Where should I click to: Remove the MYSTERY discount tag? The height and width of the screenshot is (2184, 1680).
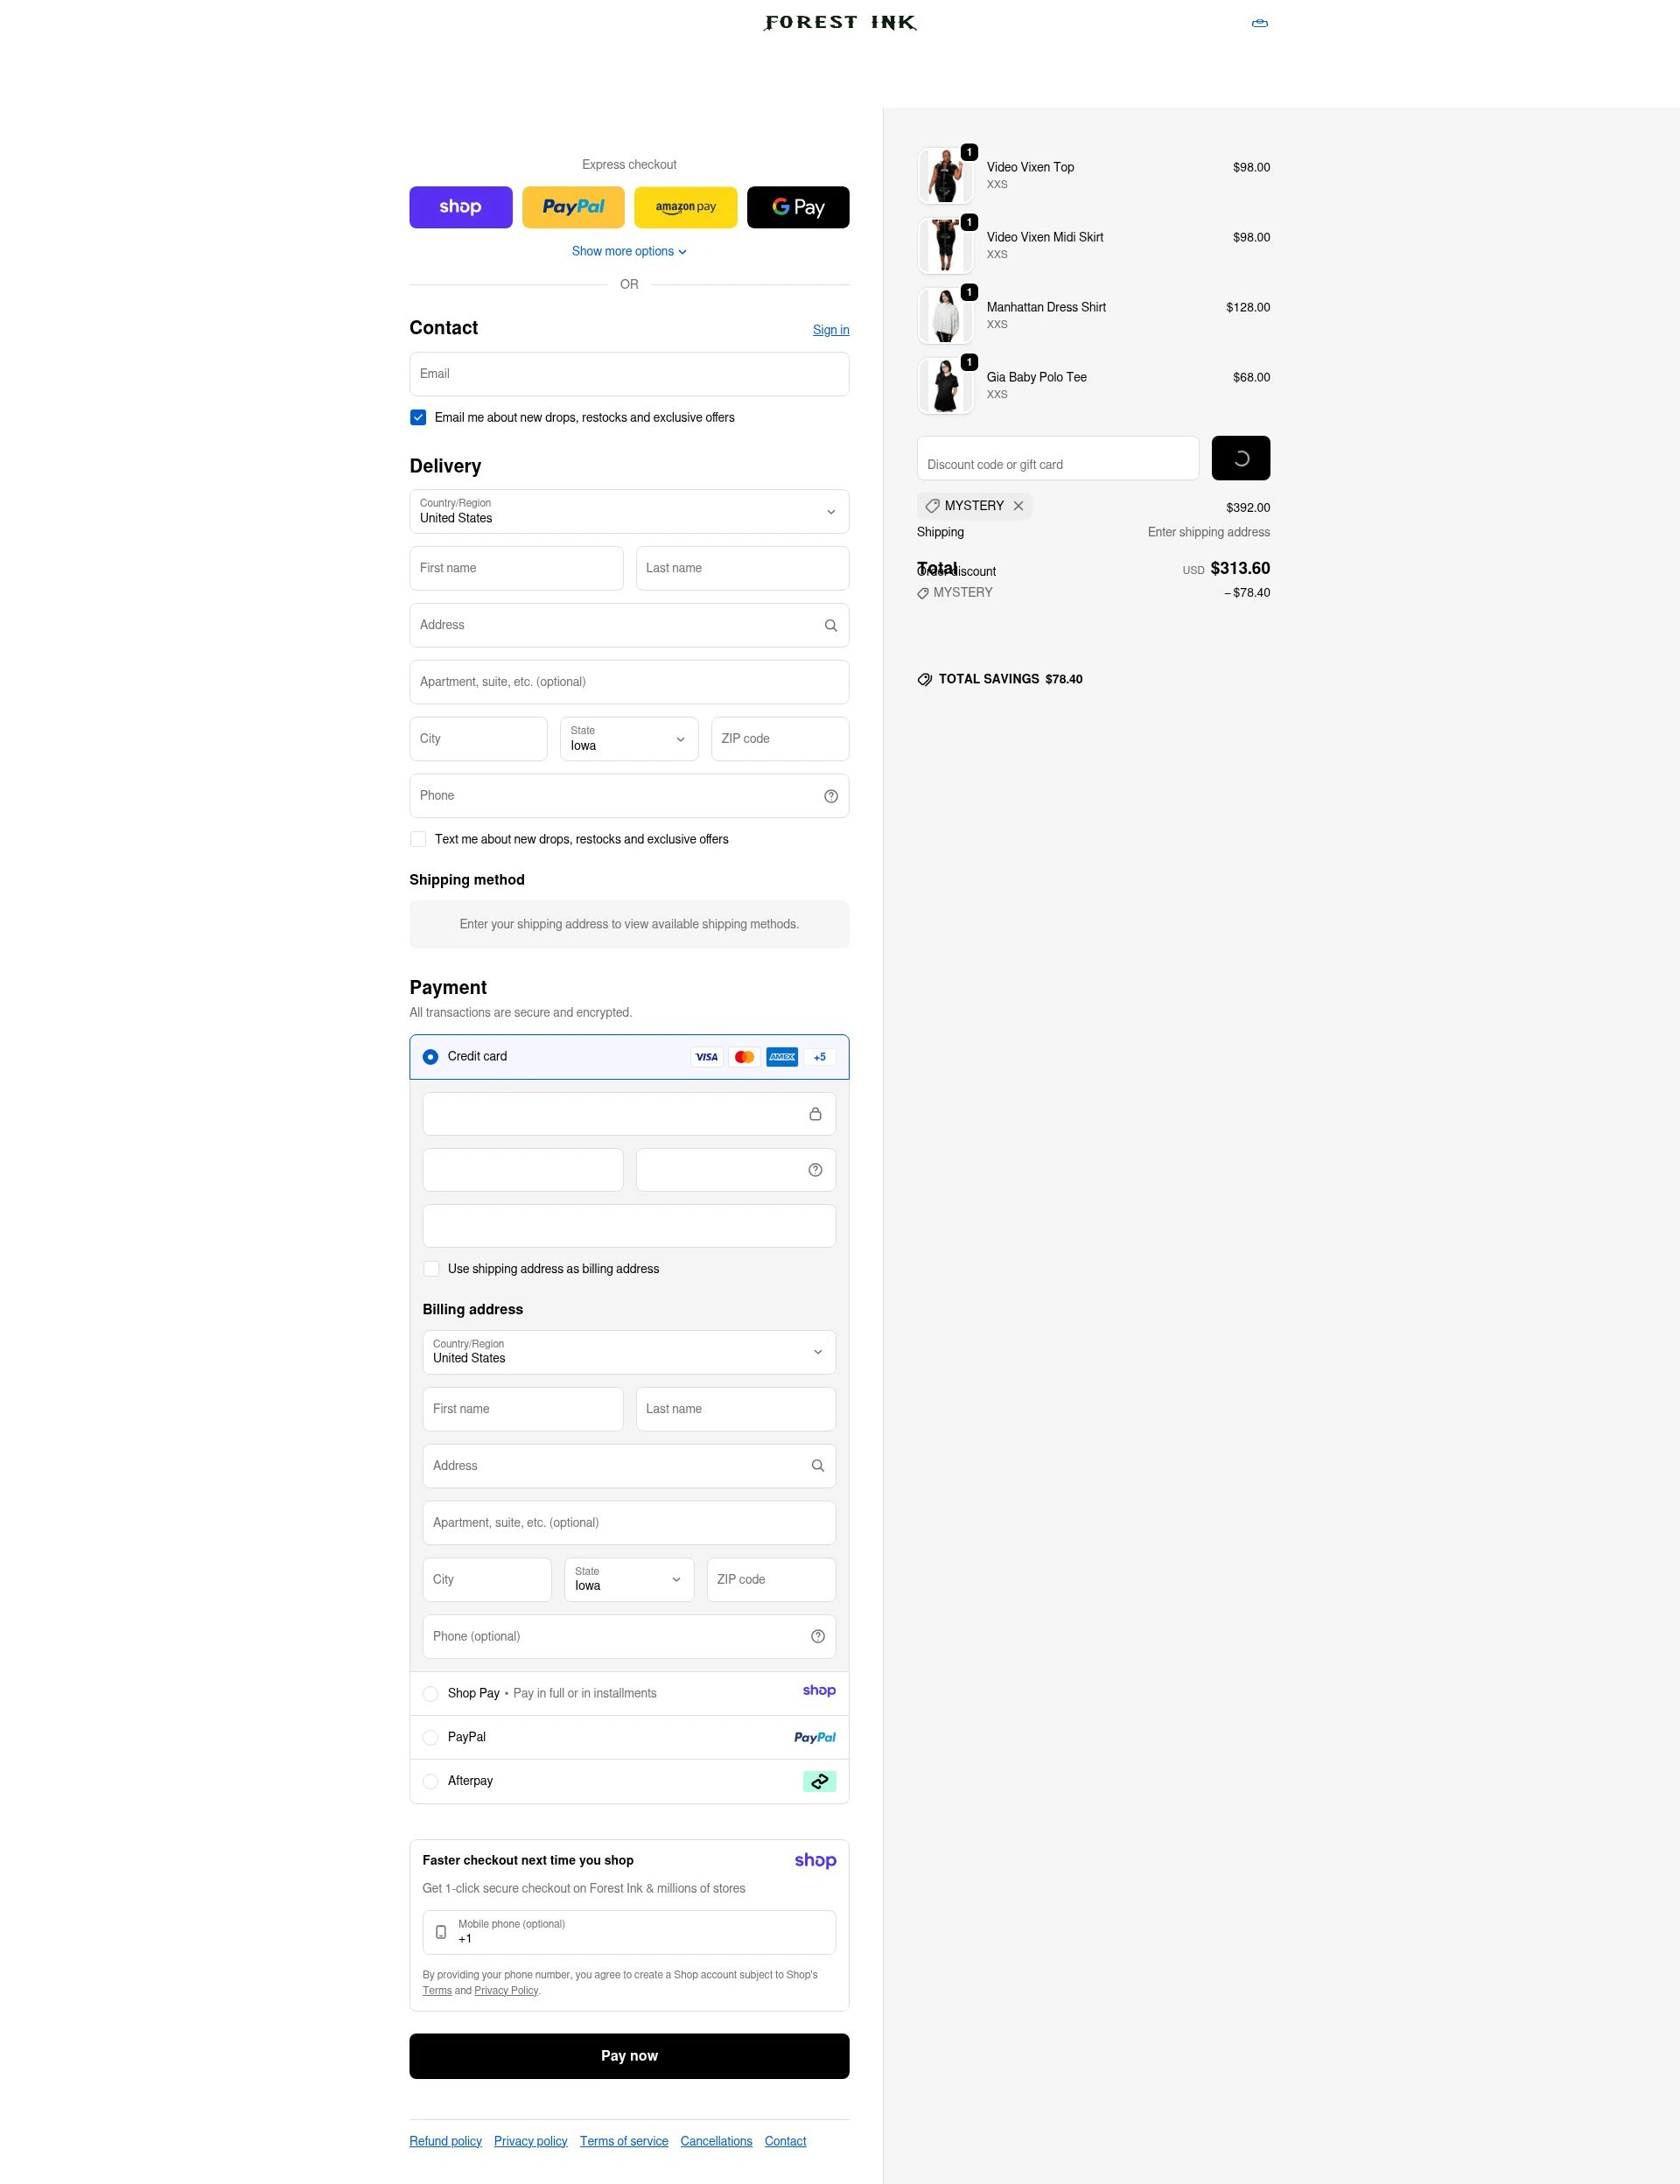pos(1019,506)
